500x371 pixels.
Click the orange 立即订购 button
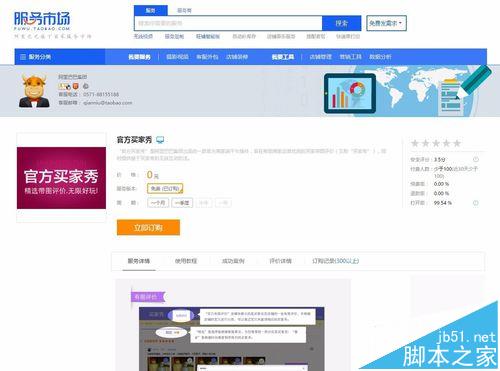click(148, 227)
